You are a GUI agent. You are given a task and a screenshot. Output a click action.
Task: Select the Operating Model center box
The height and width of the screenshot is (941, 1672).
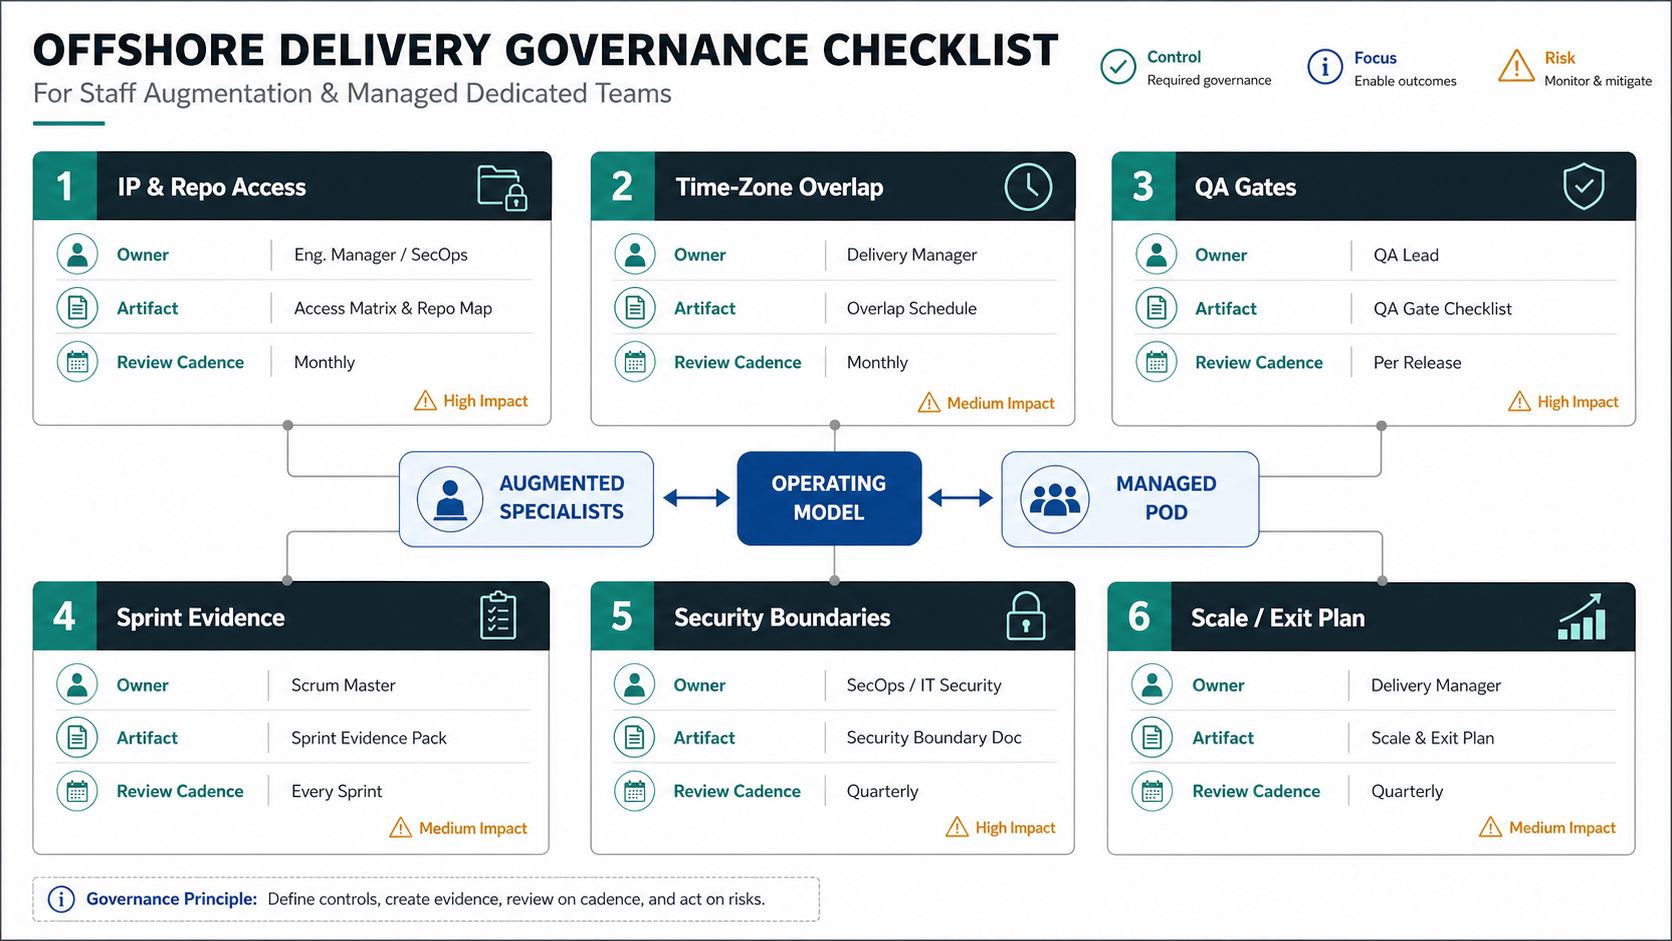click(829, 498)
